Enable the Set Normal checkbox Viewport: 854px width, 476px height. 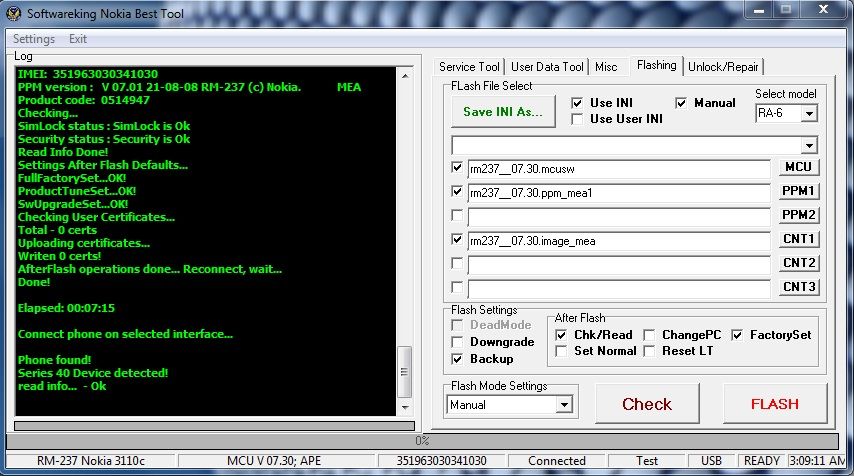click(561, 351)
